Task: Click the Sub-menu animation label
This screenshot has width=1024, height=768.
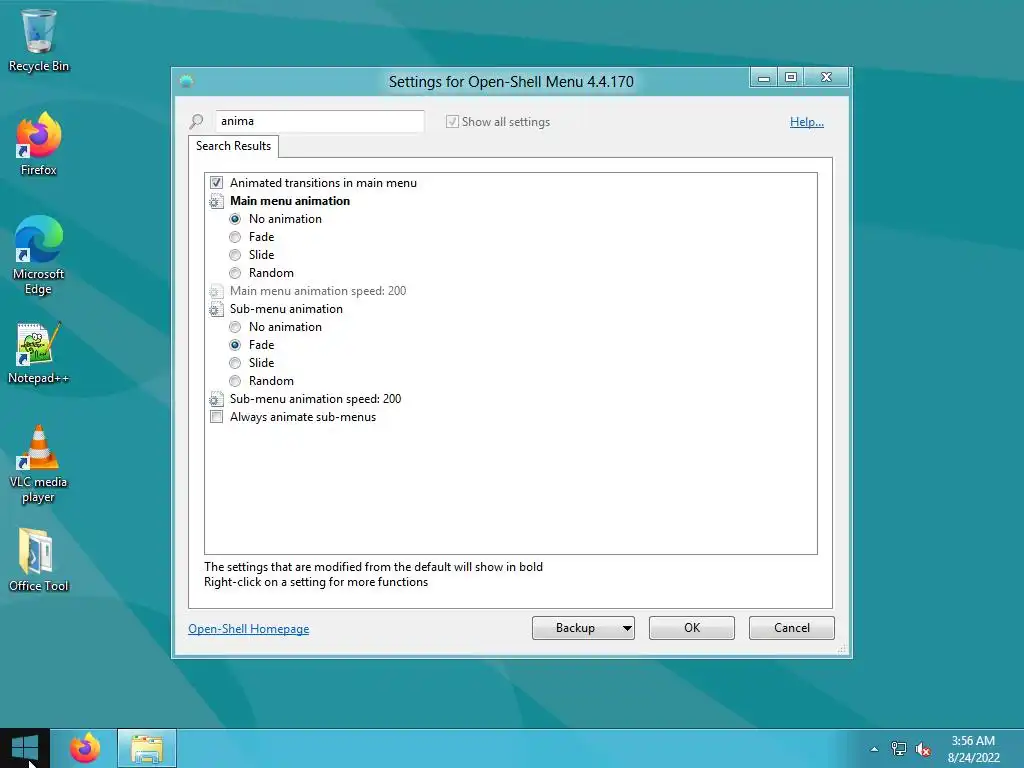Action: (x=286, y=309)
